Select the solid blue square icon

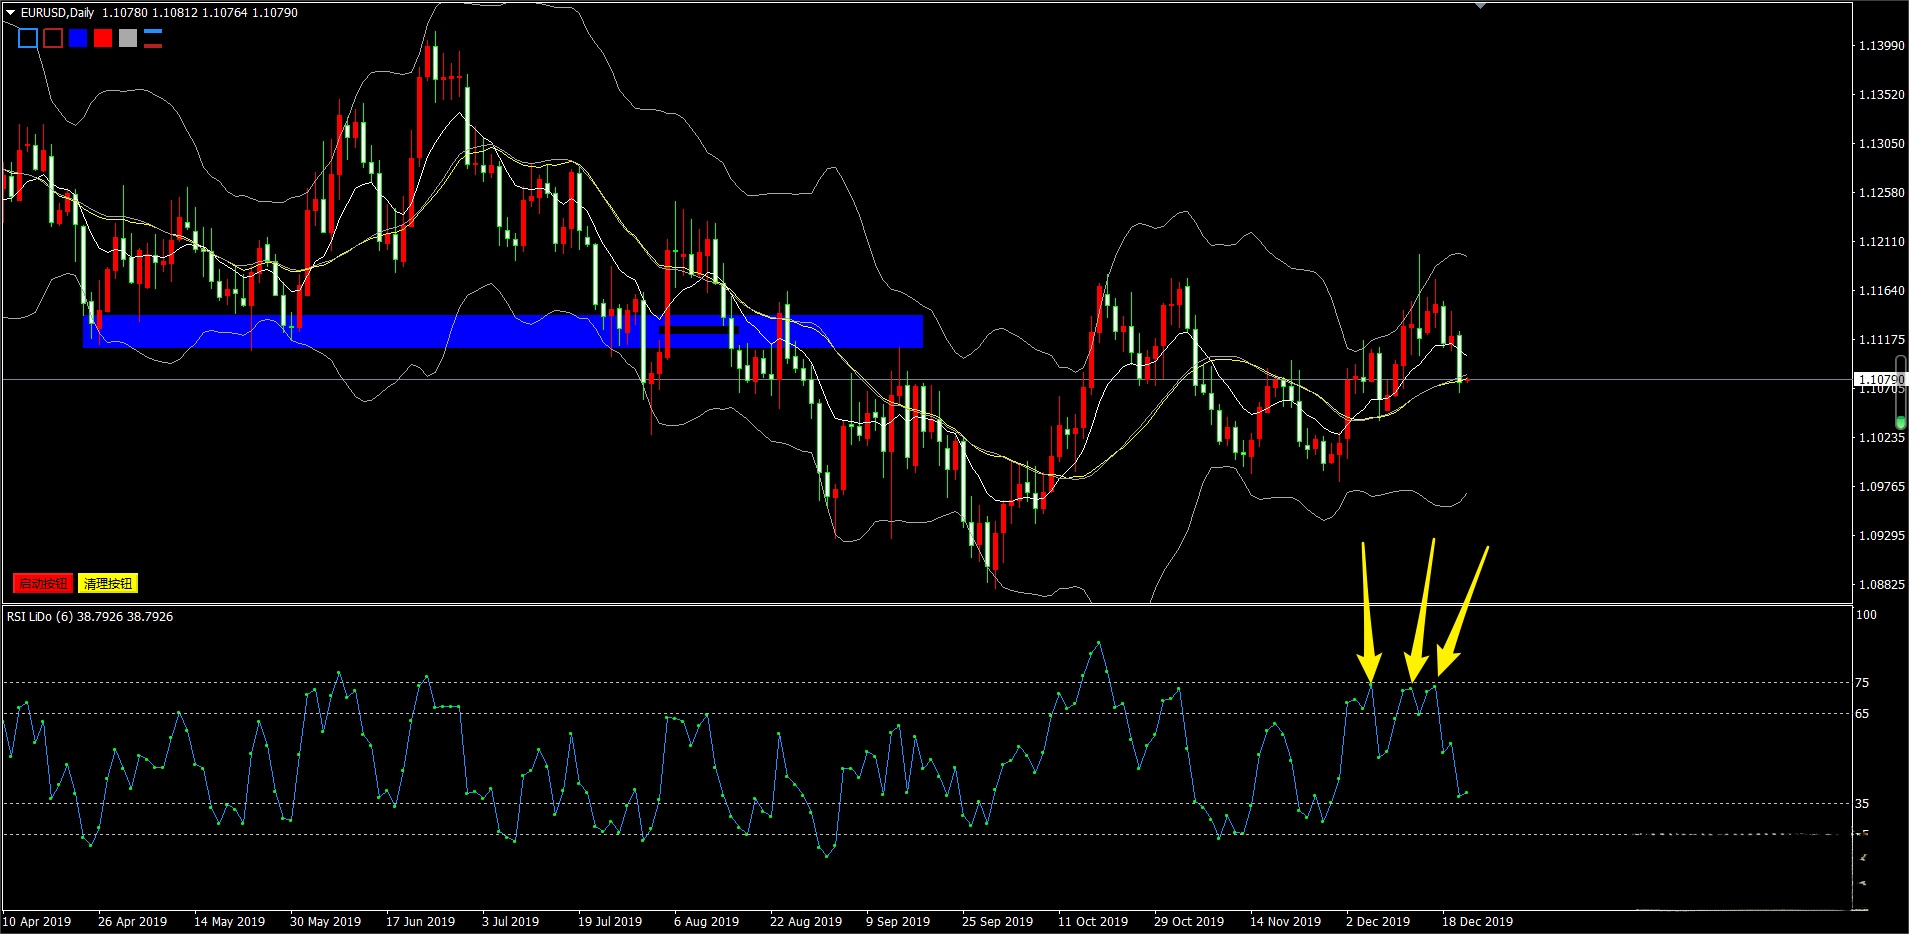(x=78, y=39)
